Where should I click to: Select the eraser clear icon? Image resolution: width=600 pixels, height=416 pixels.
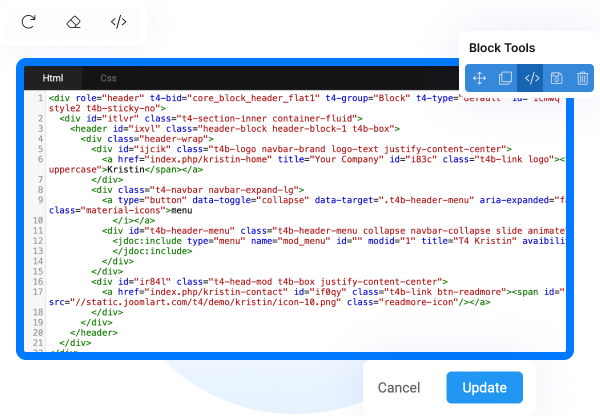coord(73,22)
